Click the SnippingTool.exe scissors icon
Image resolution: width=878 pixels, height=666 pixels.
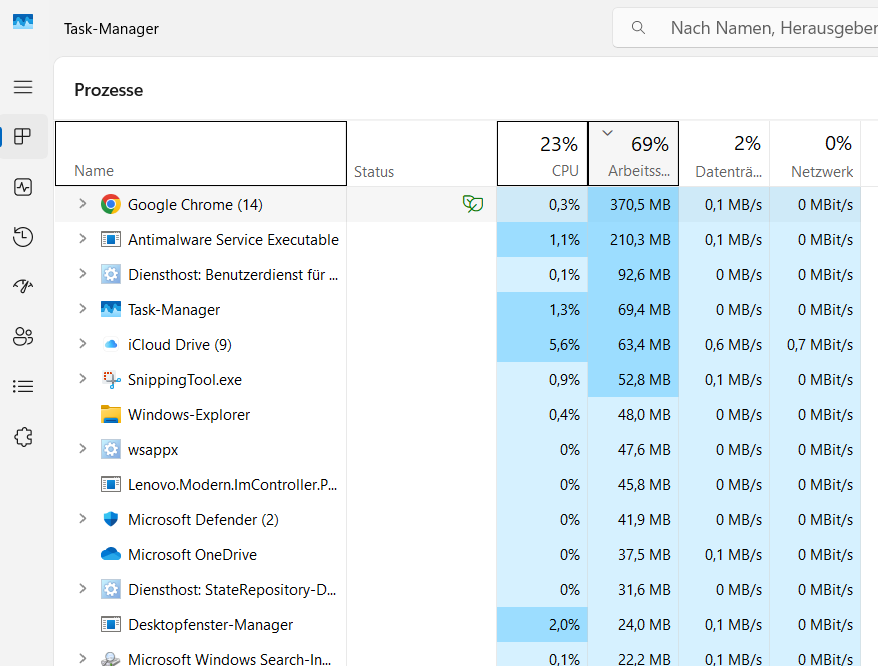click(111, 379)
